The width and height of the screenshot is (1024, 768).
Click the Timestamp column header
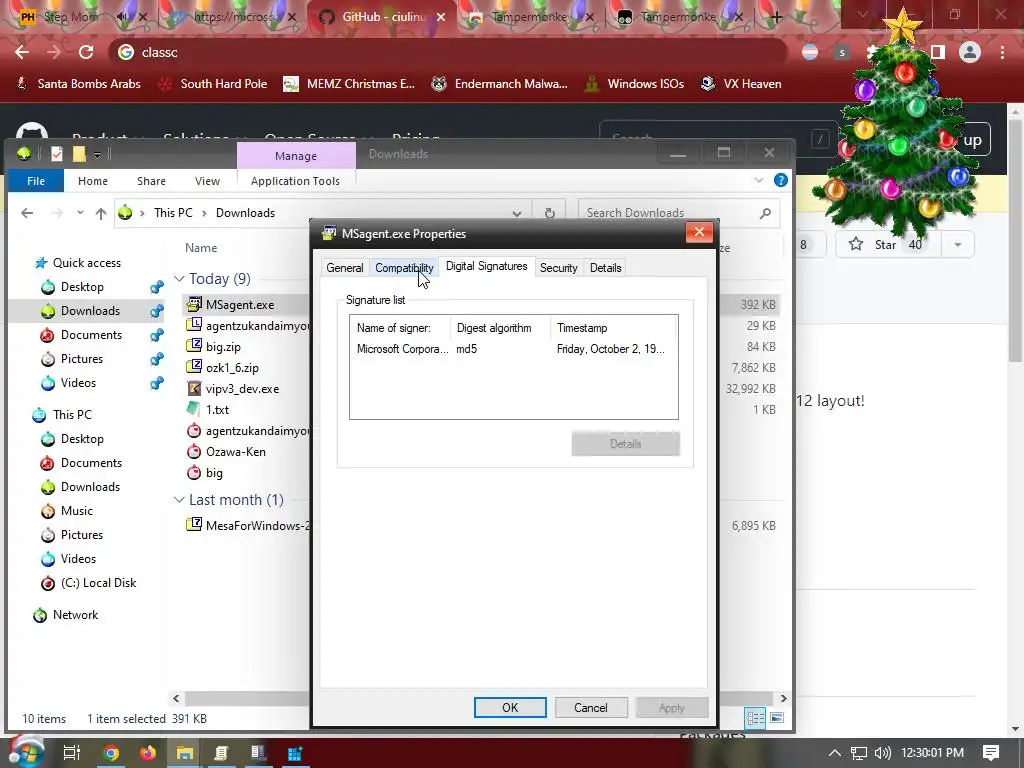tap(613, 328)
